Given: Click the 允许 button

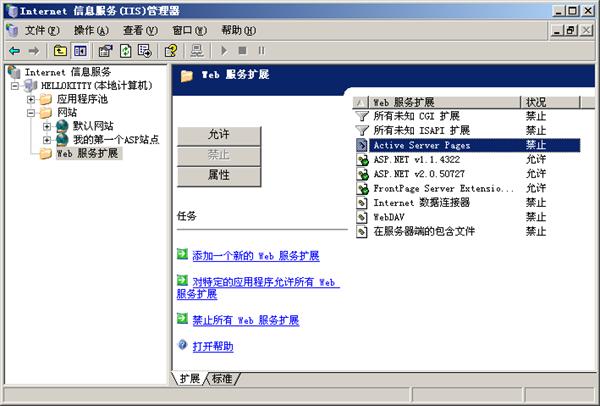Looking at the screenshot, I should pos(219,135).
